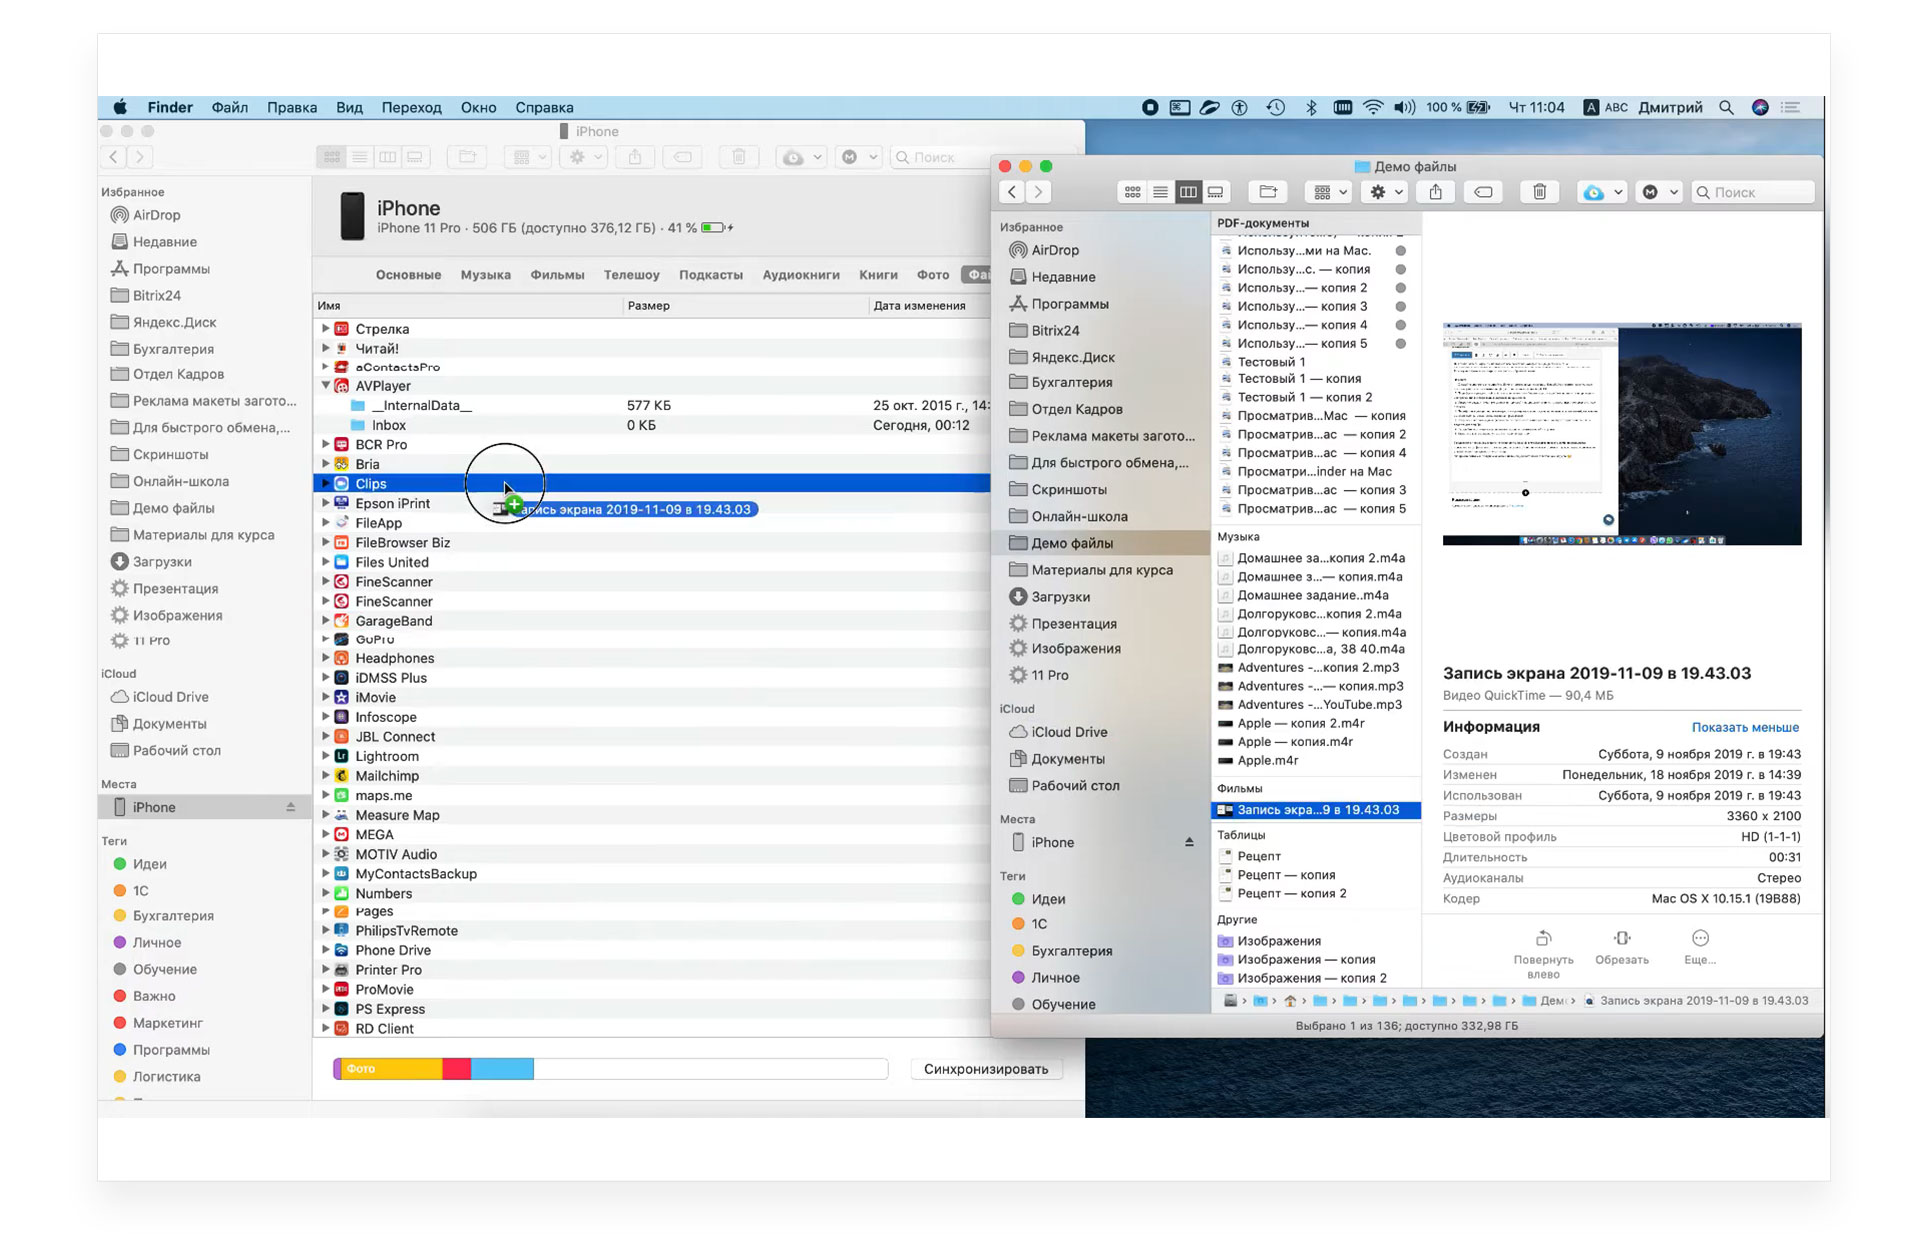Image resolution: width=1920 pixels, height=1237 pixels.
Task: Select the Подкасты tab in iPhone window
Action: click(x=710, y=275)
